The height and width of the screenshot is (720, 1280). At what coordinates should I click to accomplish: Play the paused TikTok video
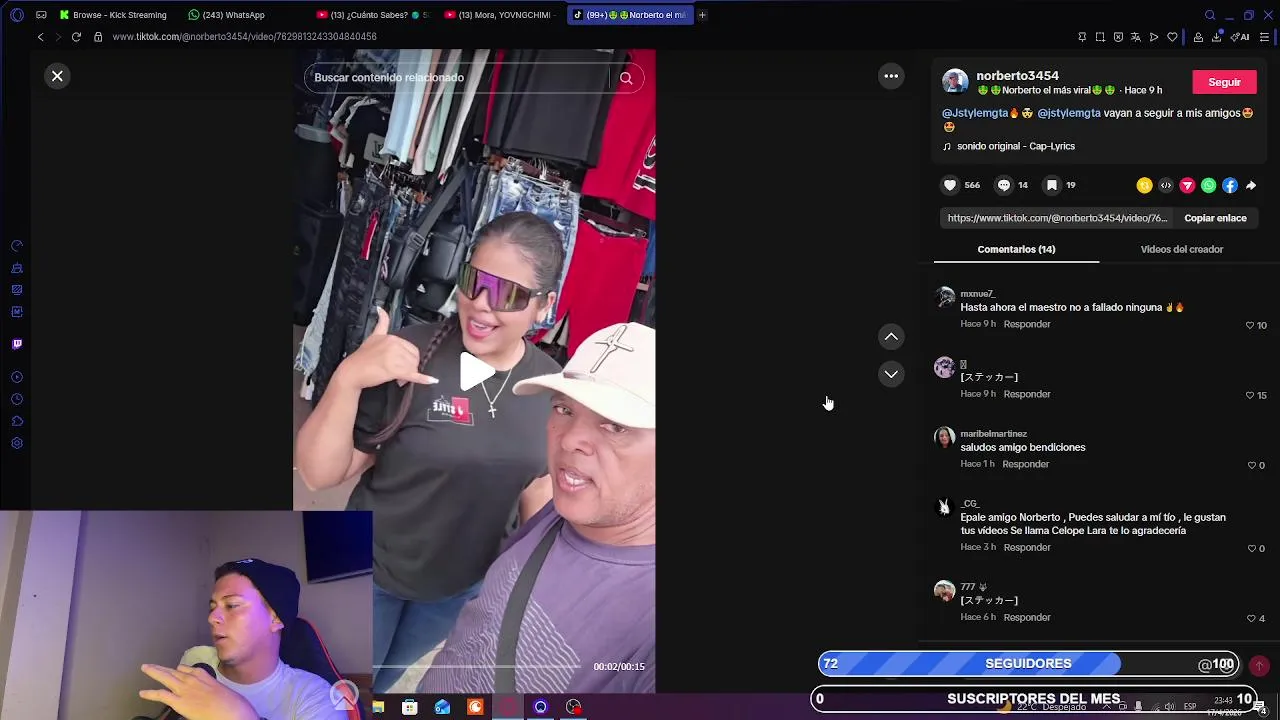pyautogui.click(x=475, y=371)
